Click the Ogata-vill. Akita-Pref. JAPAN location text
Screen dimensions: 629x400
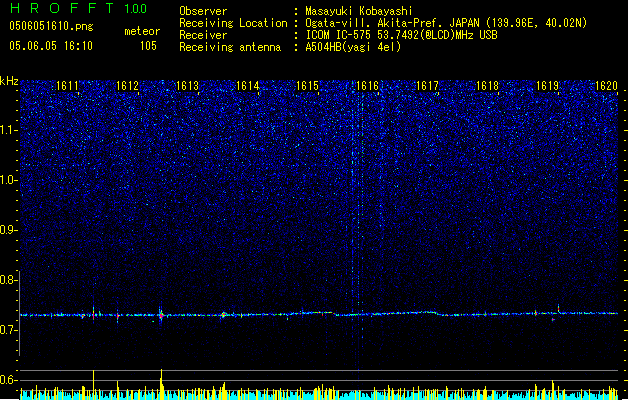pyautogui.click(x=446, y=23)
